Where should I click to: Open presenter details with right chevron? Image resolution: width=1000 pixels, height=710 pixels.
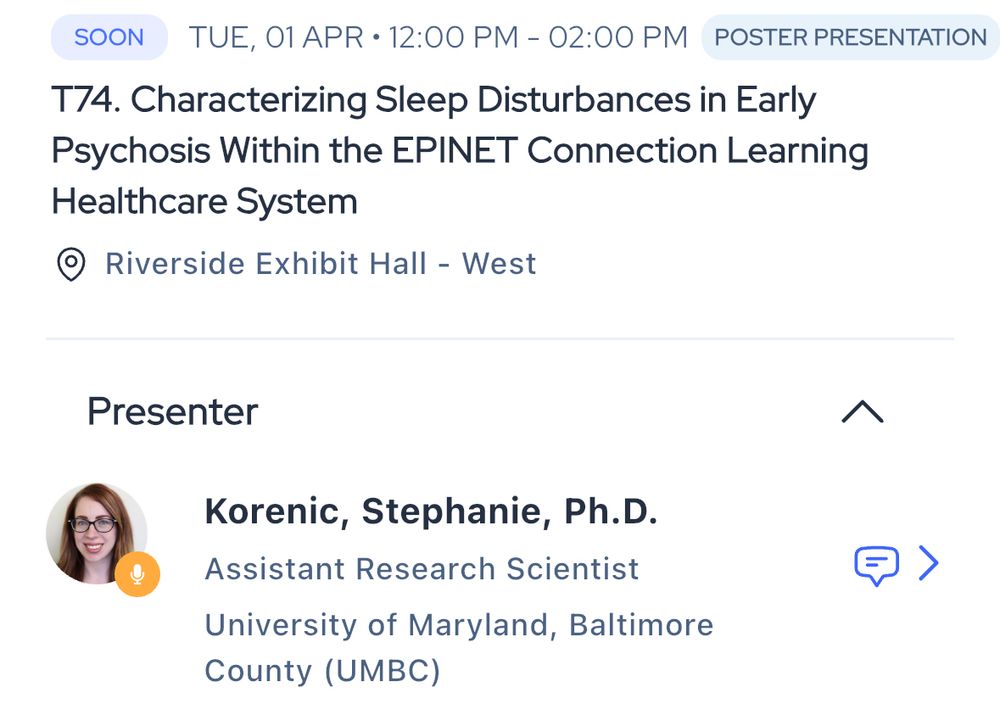click(x=929, y=563)
